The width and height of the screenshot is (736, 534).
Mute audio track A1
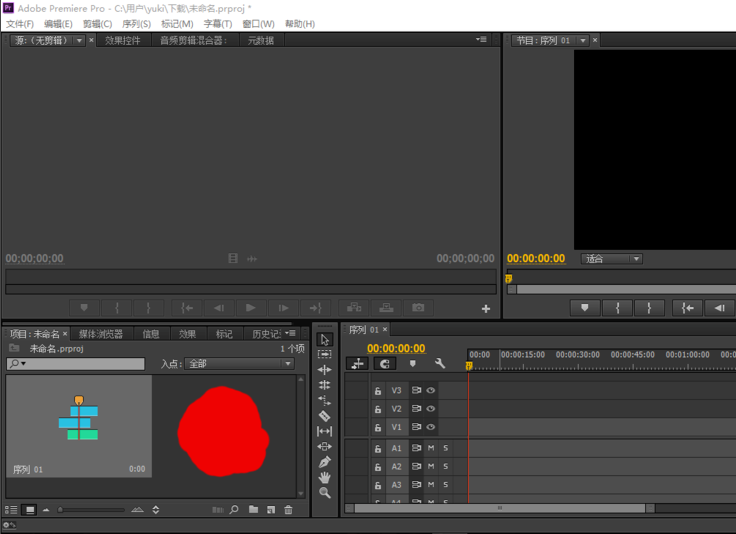431,448
